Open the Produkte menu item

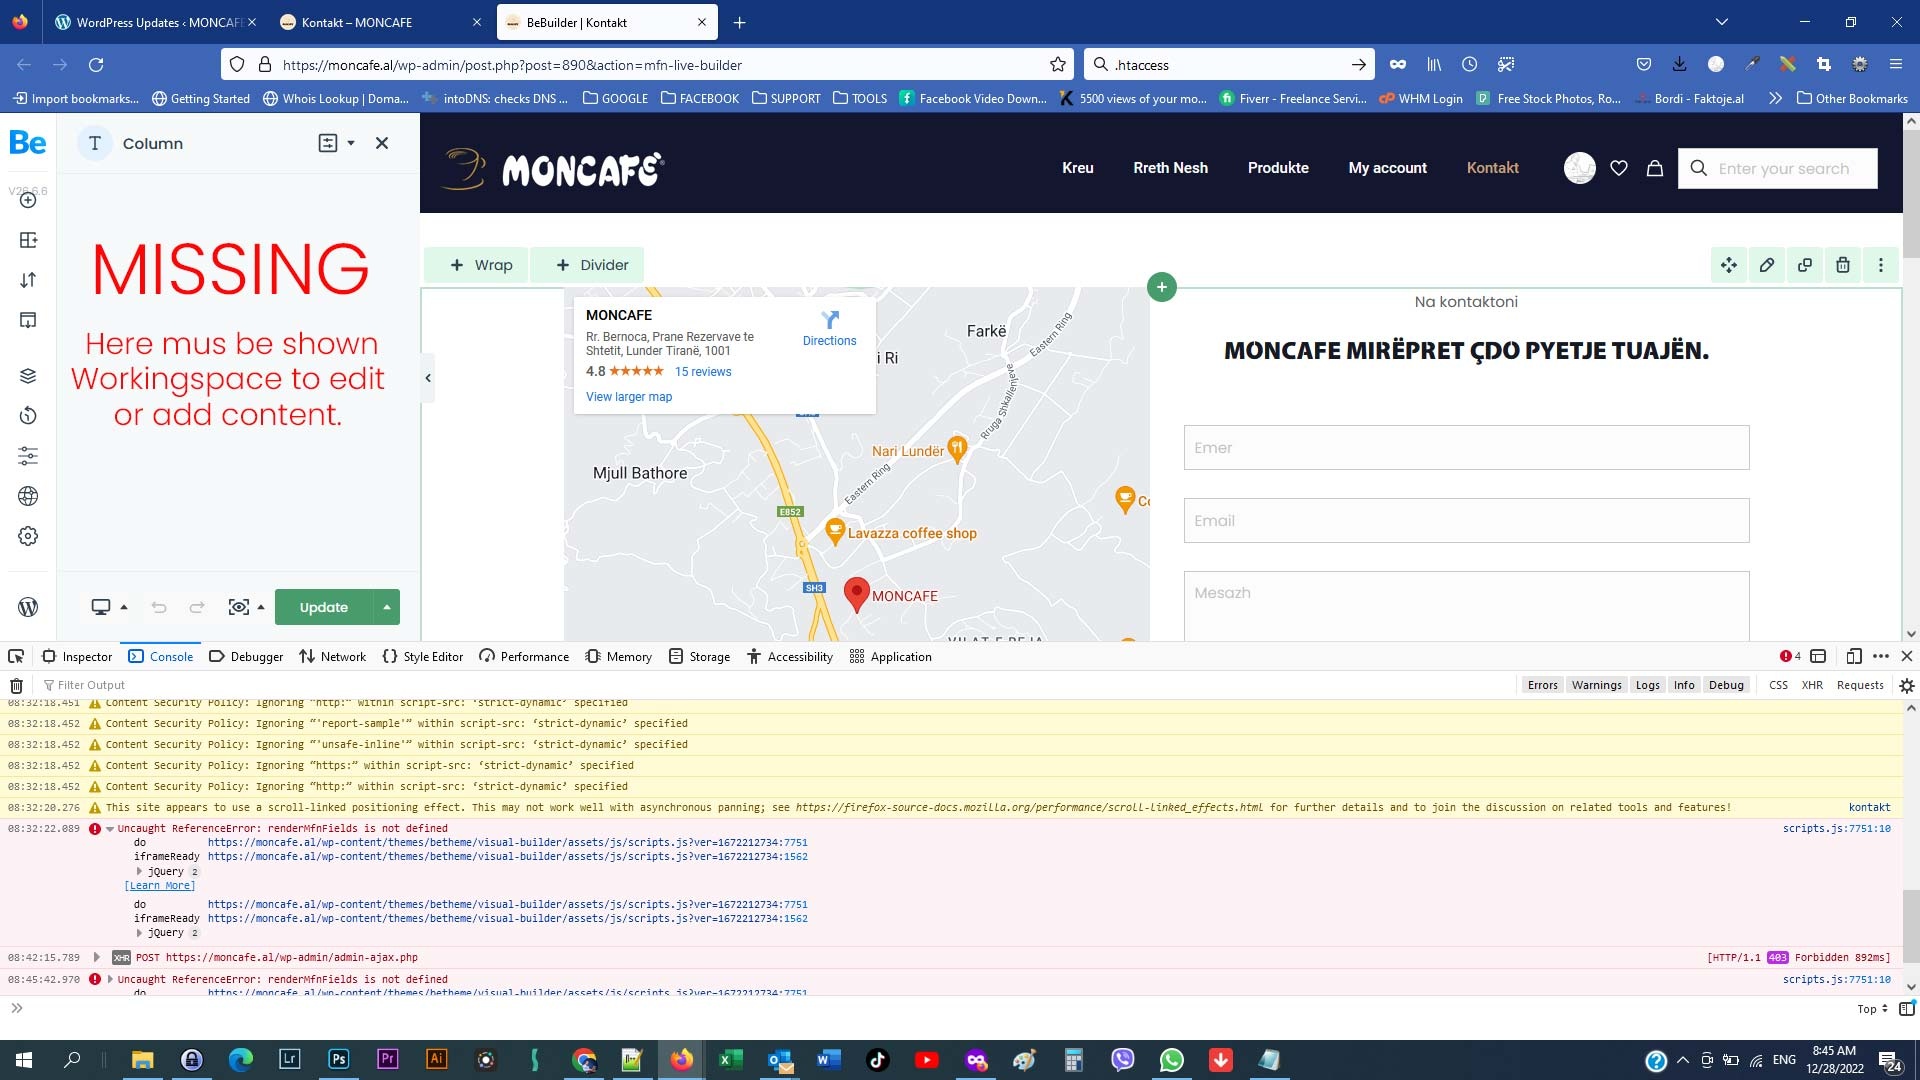click(x=1278, y=168)
